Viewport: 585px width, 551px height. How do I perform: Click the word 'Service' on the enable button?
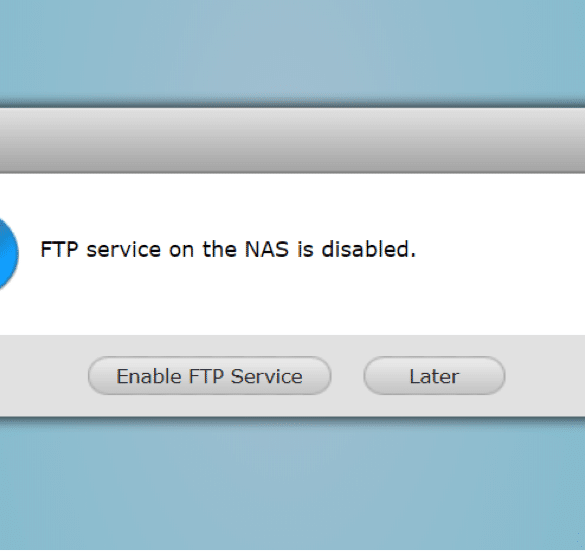(267, 376)
